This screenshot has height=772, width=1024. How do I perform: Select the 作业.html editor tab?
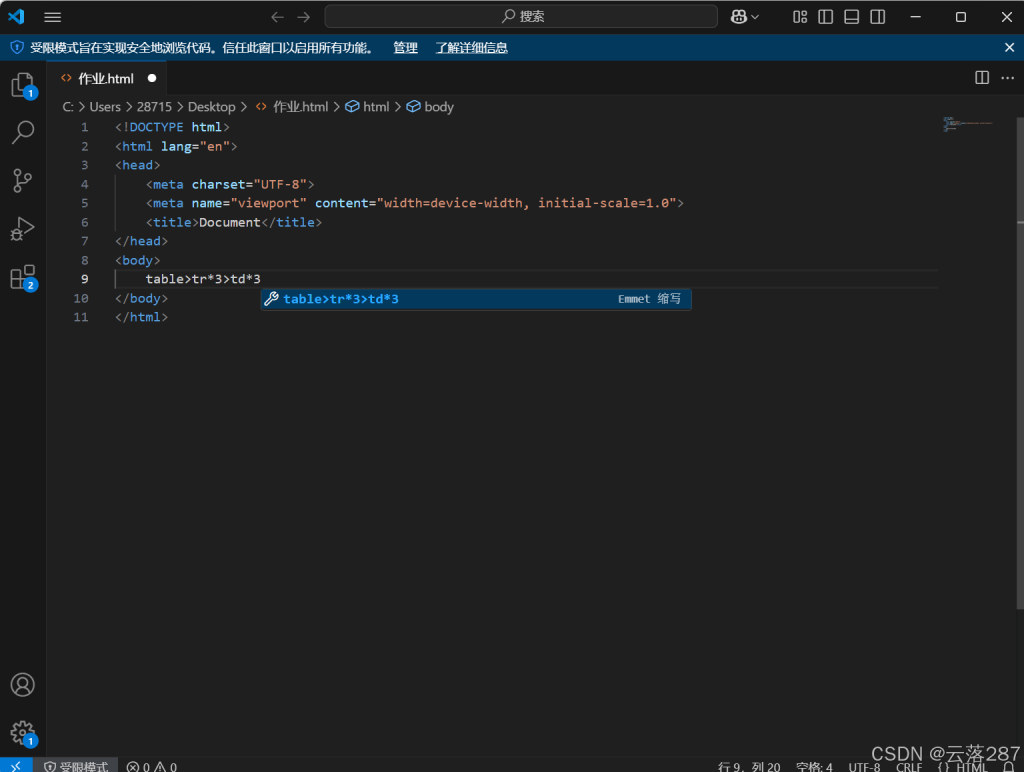coord(105,78)
